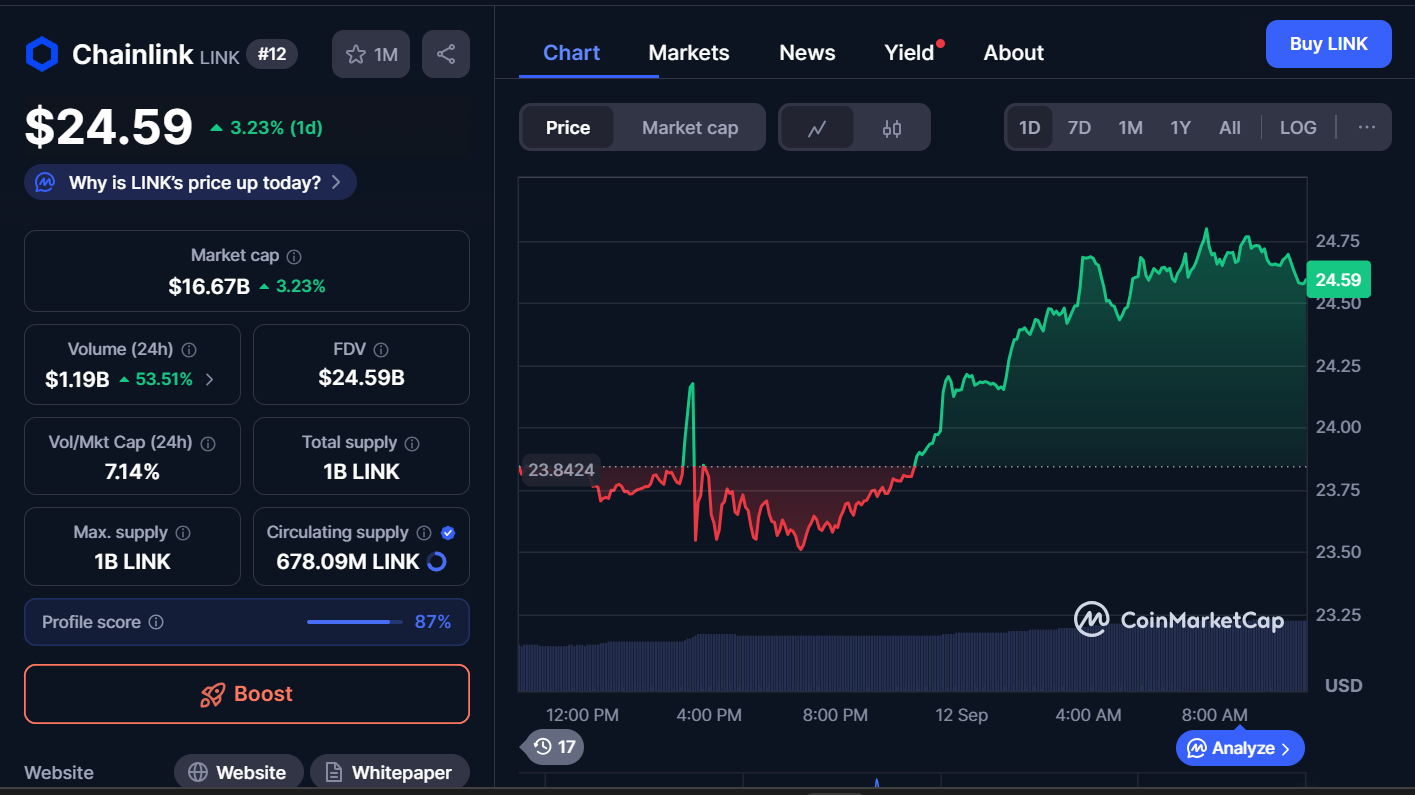Click the $24.59B FDV value
Viewport: 1415px width, 795px height.
(x=361, y=378)
